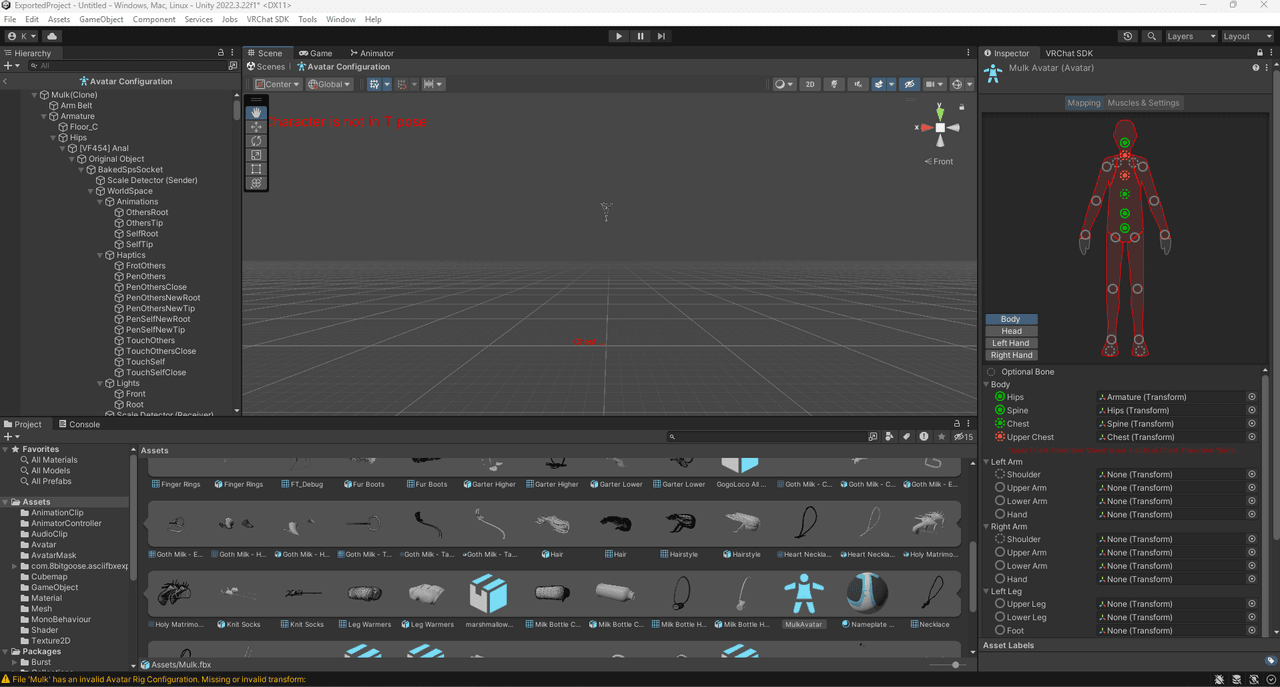Toggle the Inspector lock icon
The height and width of the screenshot is (687, 1280).
[1259, 53]
